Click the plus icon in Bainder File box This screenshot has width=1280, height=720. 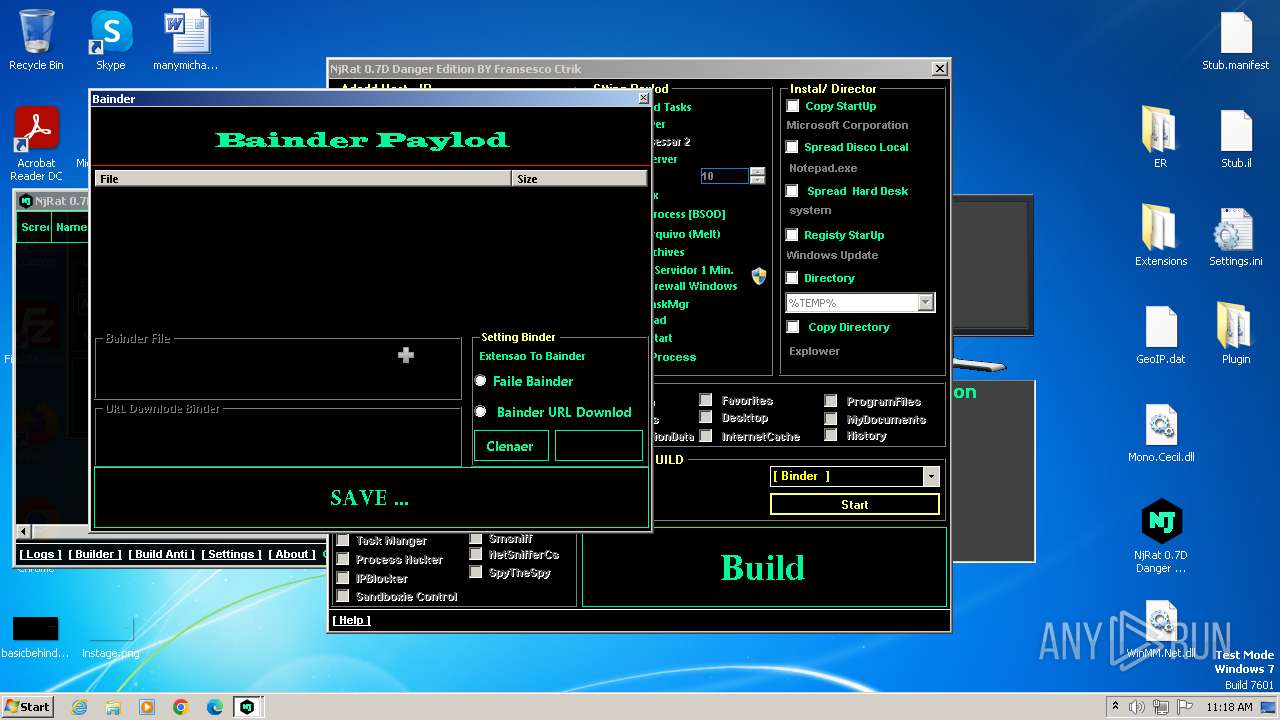(x=406, y=355)
